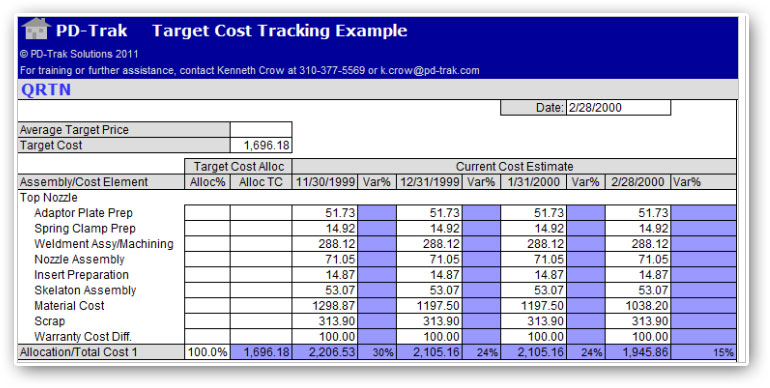
Task: Select the 12/31/1999 Skelaton Assembly cost cell
Action: coord(430,290)
